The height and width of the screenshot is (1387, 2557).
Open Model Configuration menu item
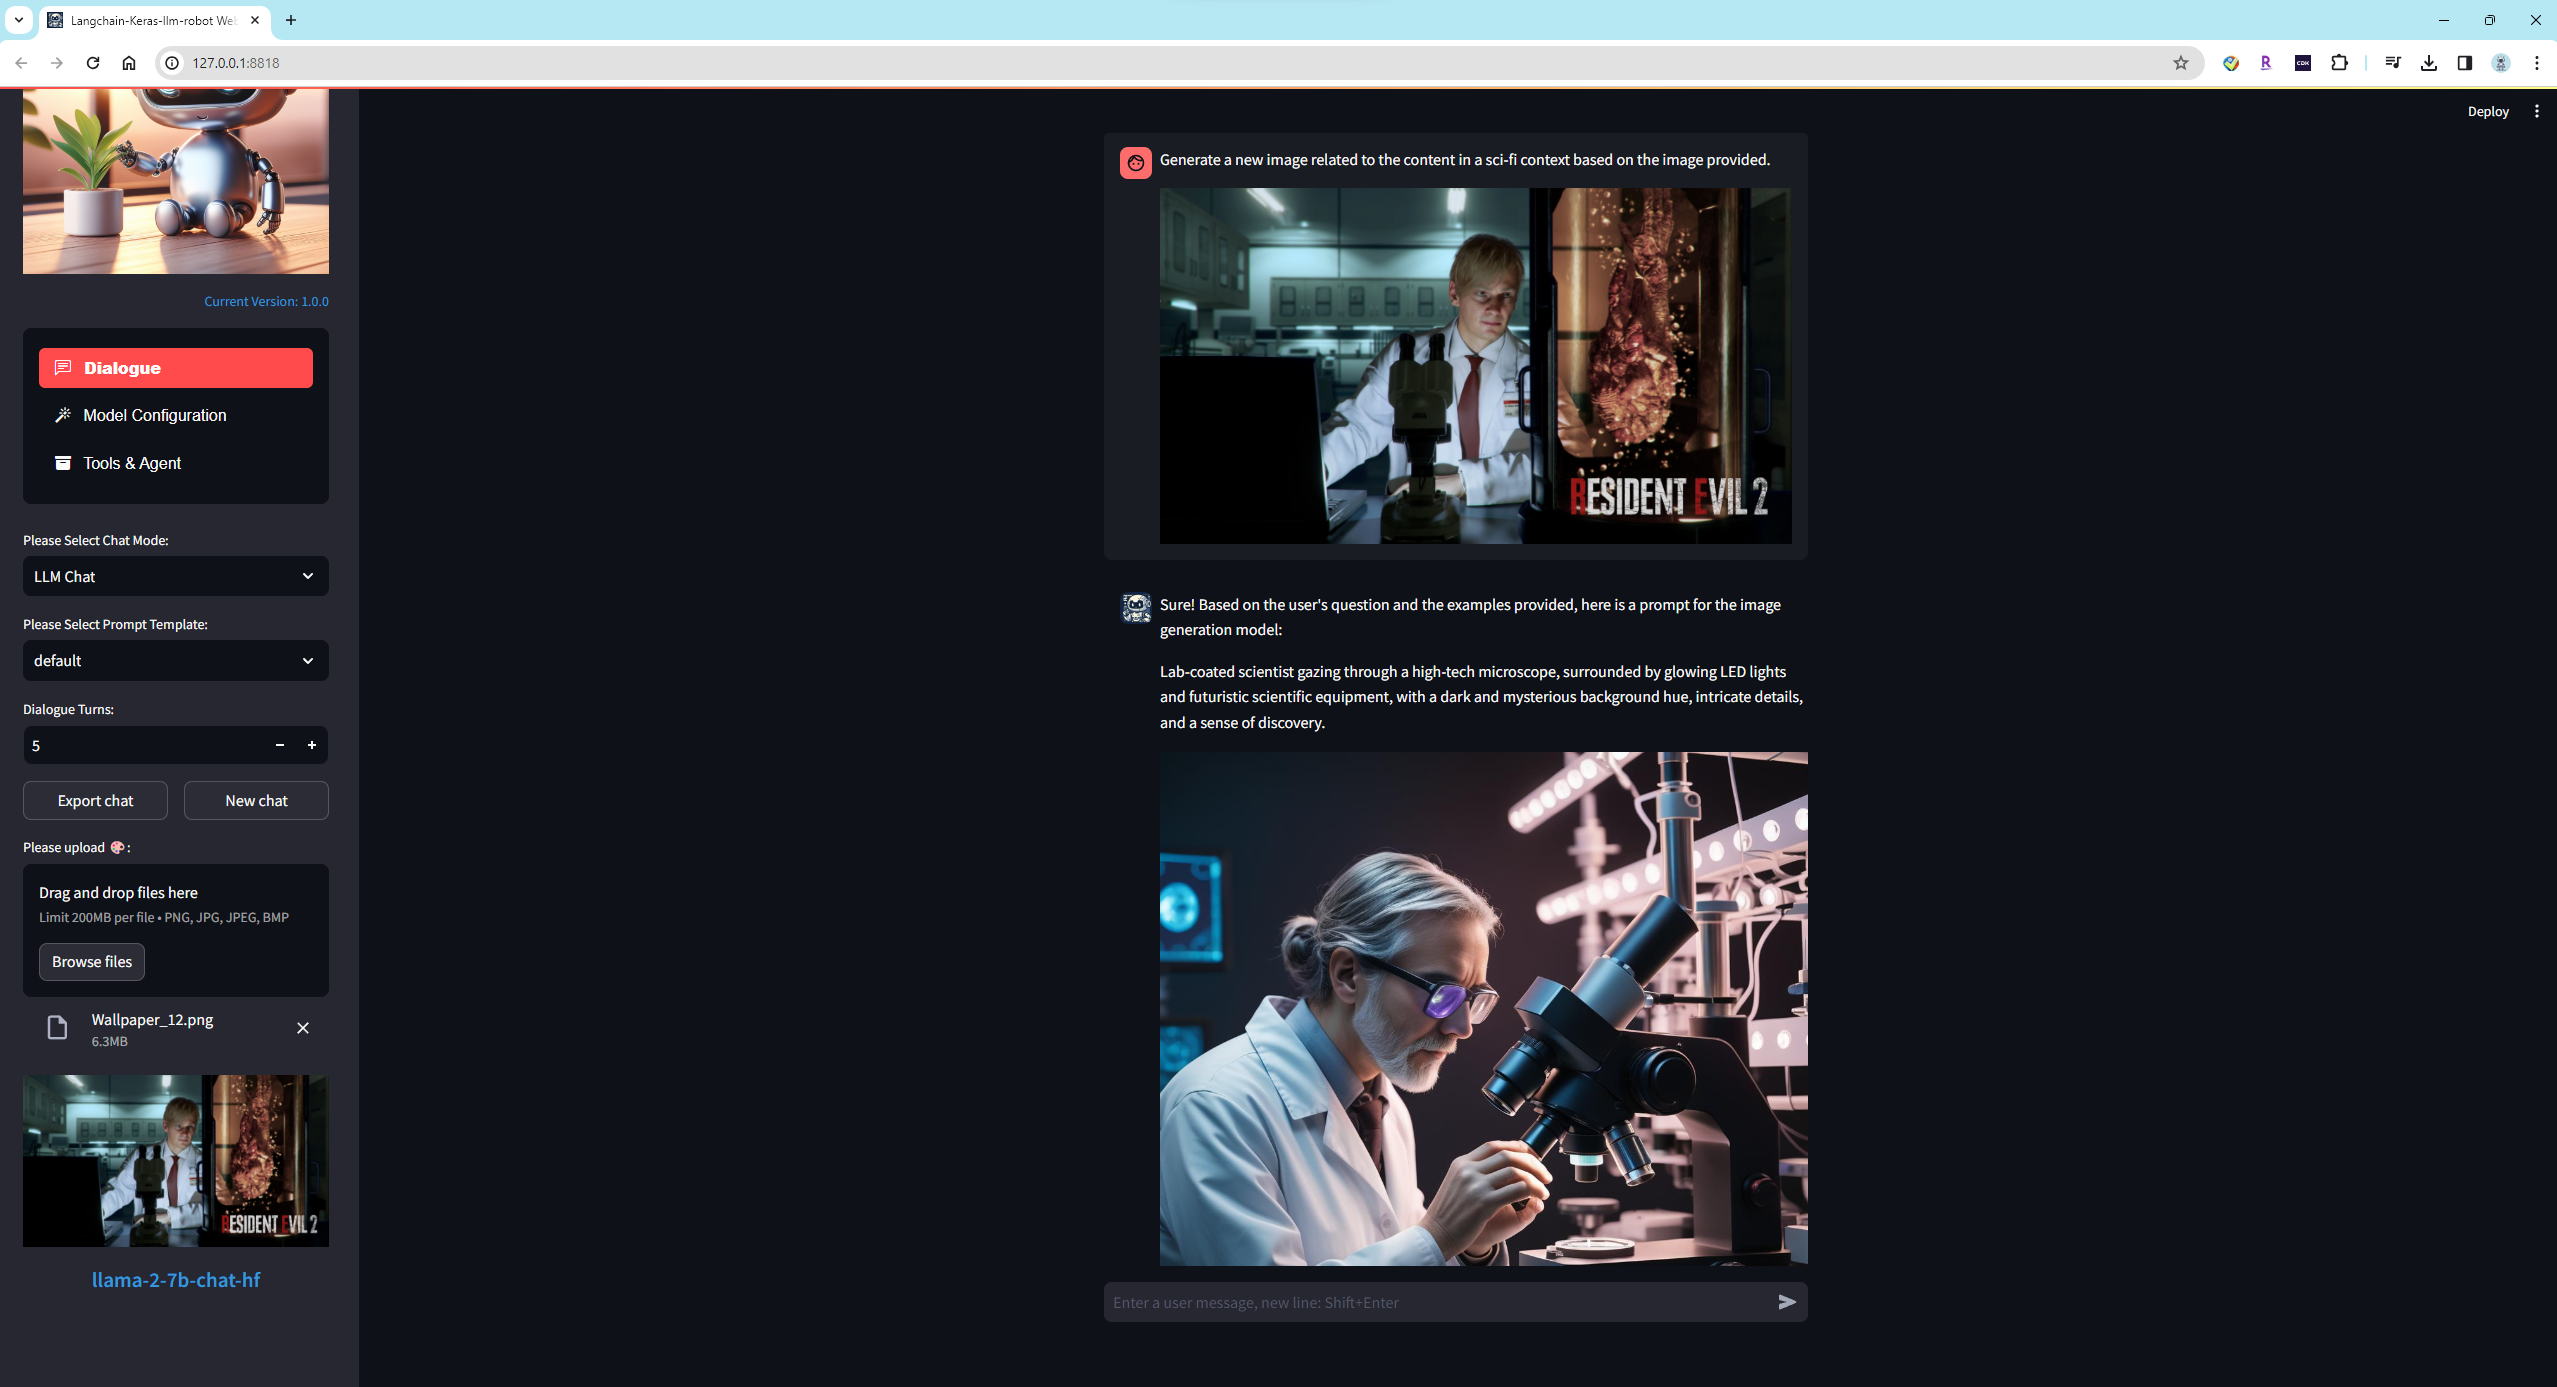pyautogui.click(x=155, y=415)
